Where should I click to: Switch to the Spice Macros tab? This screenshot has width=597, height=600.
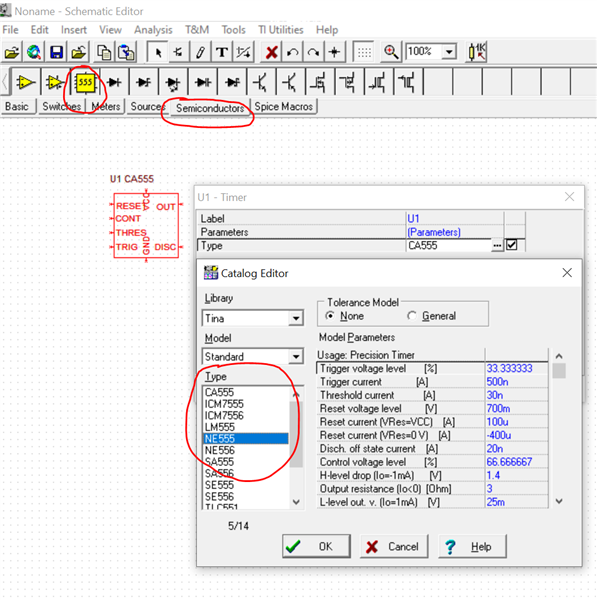click(284, 107)
